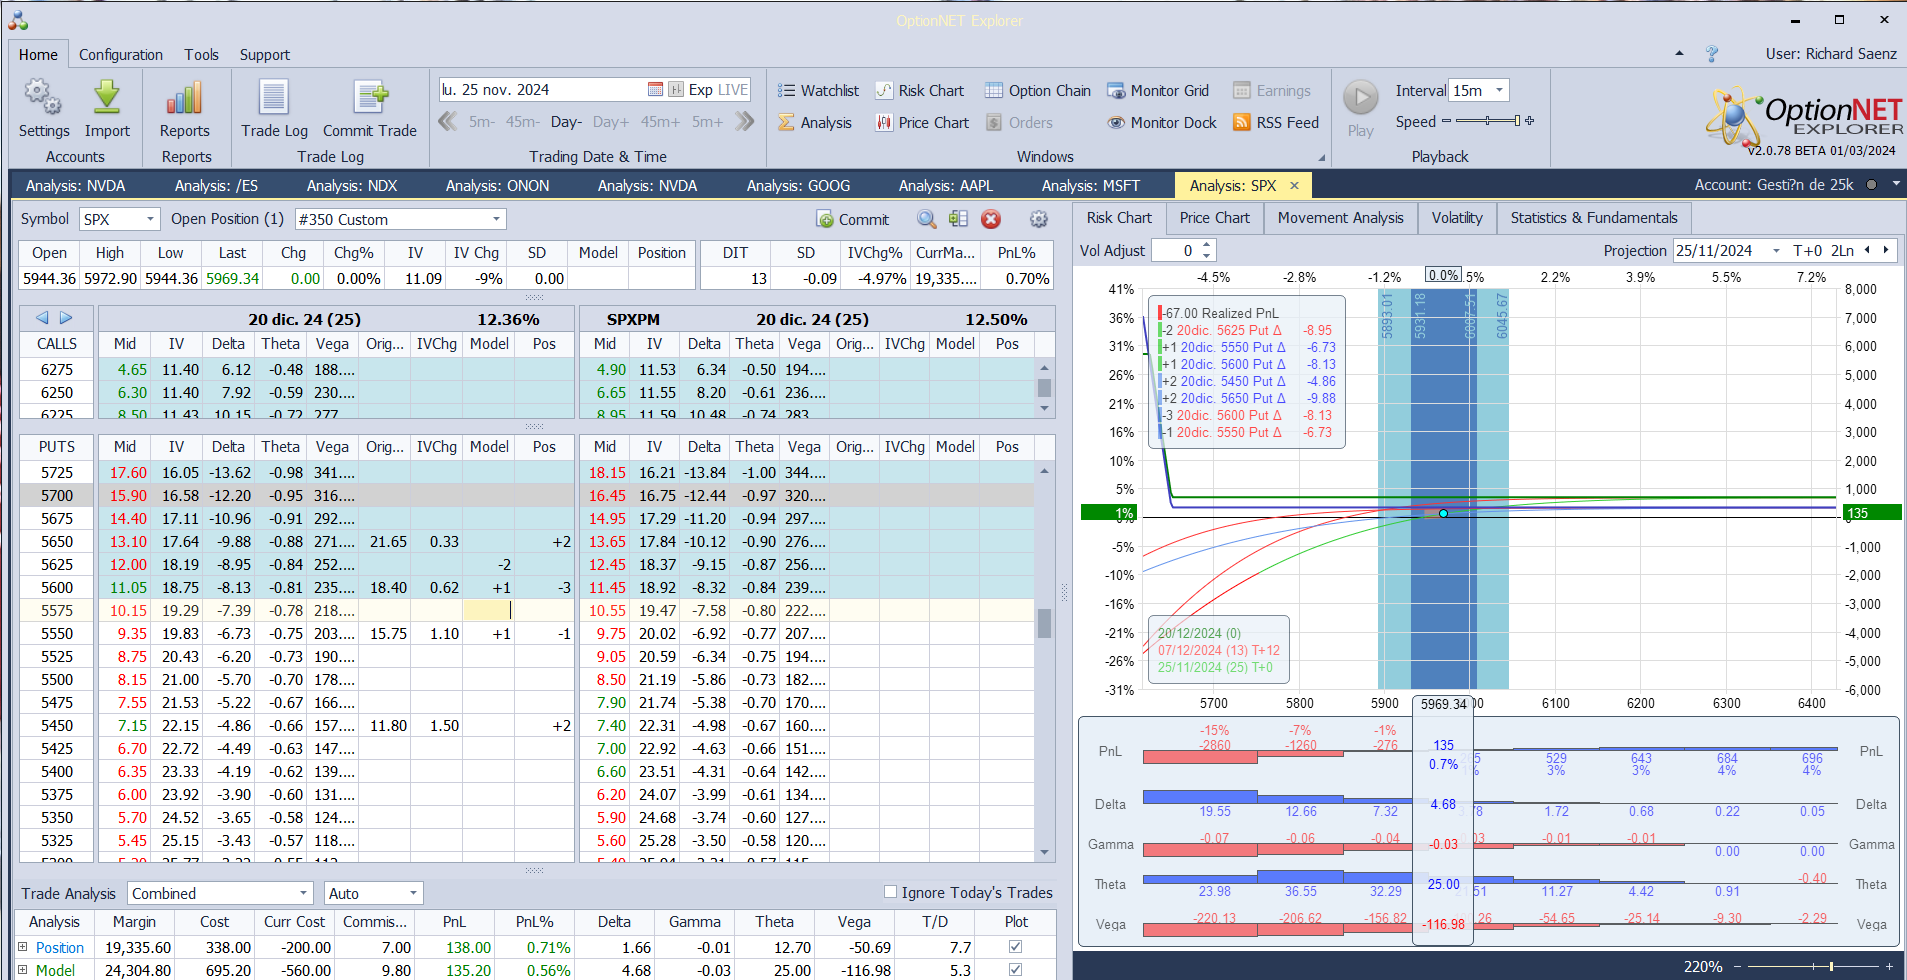1907x980 pixels.
Task: Click the help question mark icon
Action: tap(1712, 54)
